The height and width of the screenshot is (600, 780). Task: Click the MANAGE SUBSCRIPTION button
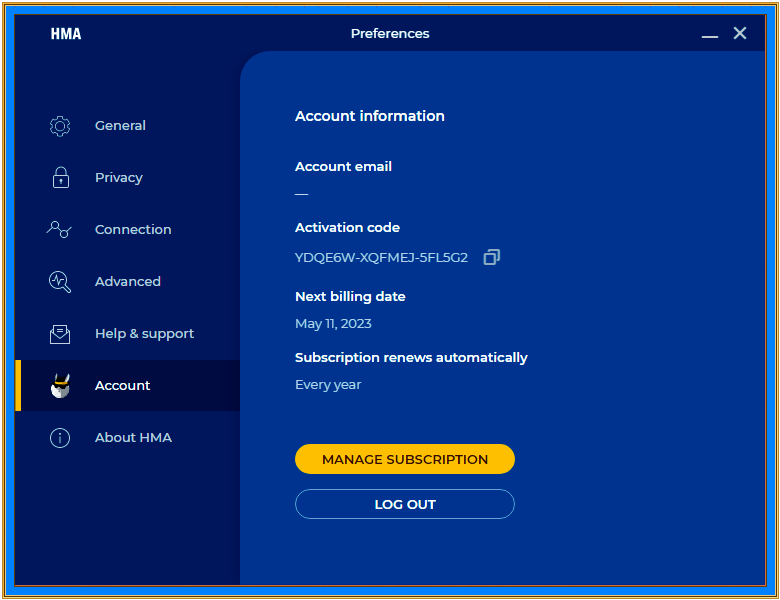[x=404, y=459]
